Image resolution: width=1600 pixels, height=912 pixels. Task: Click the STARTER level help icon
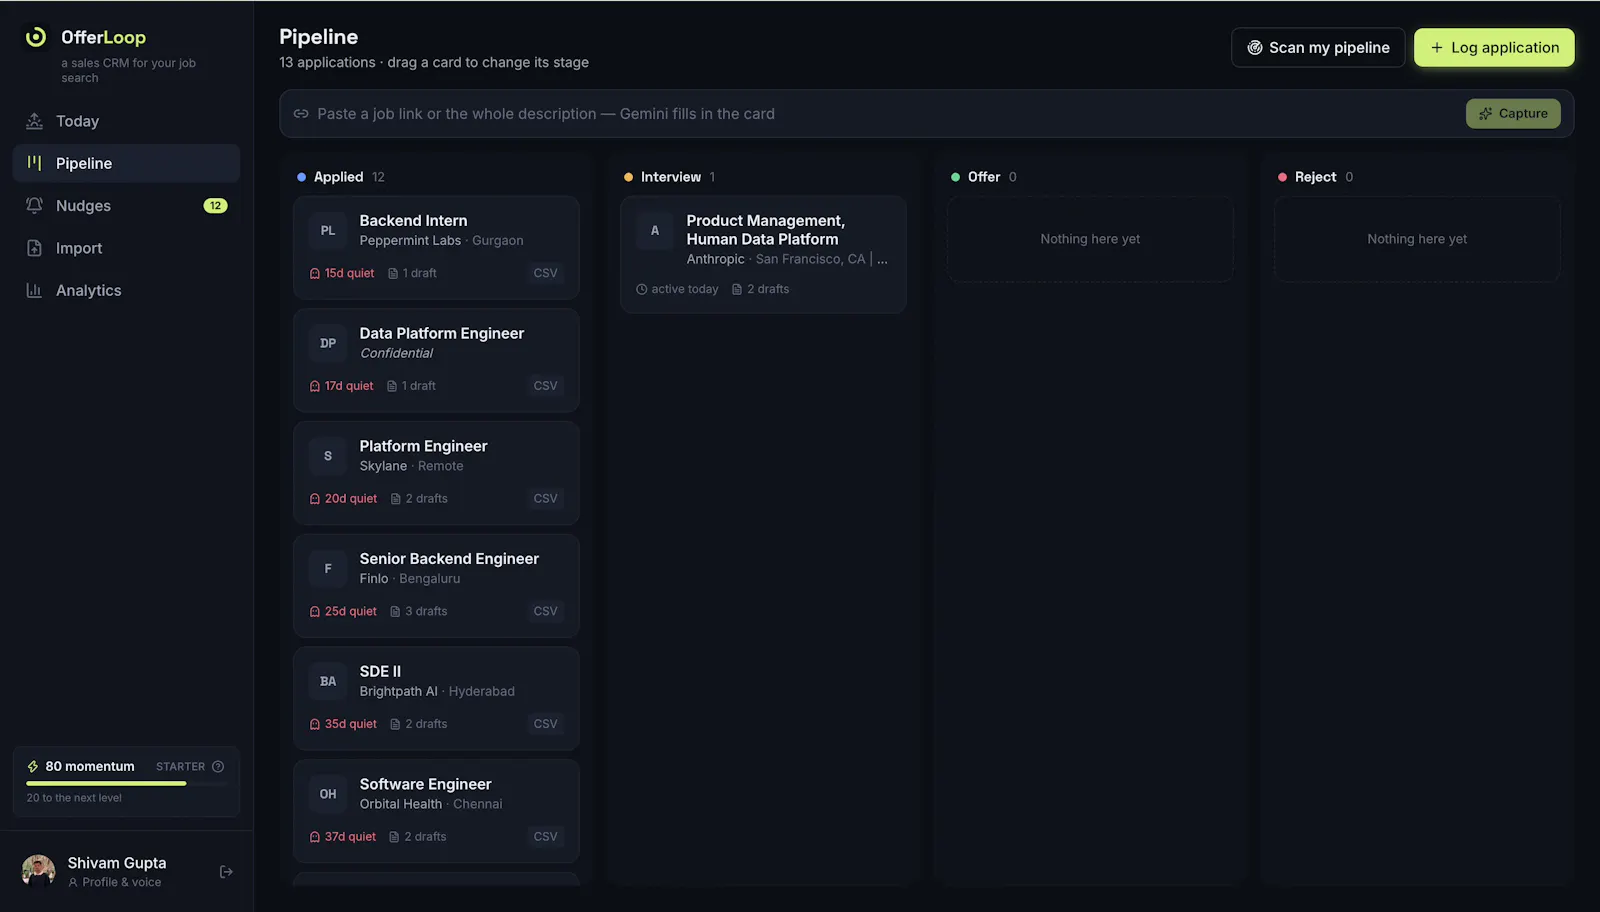(218, 767)
